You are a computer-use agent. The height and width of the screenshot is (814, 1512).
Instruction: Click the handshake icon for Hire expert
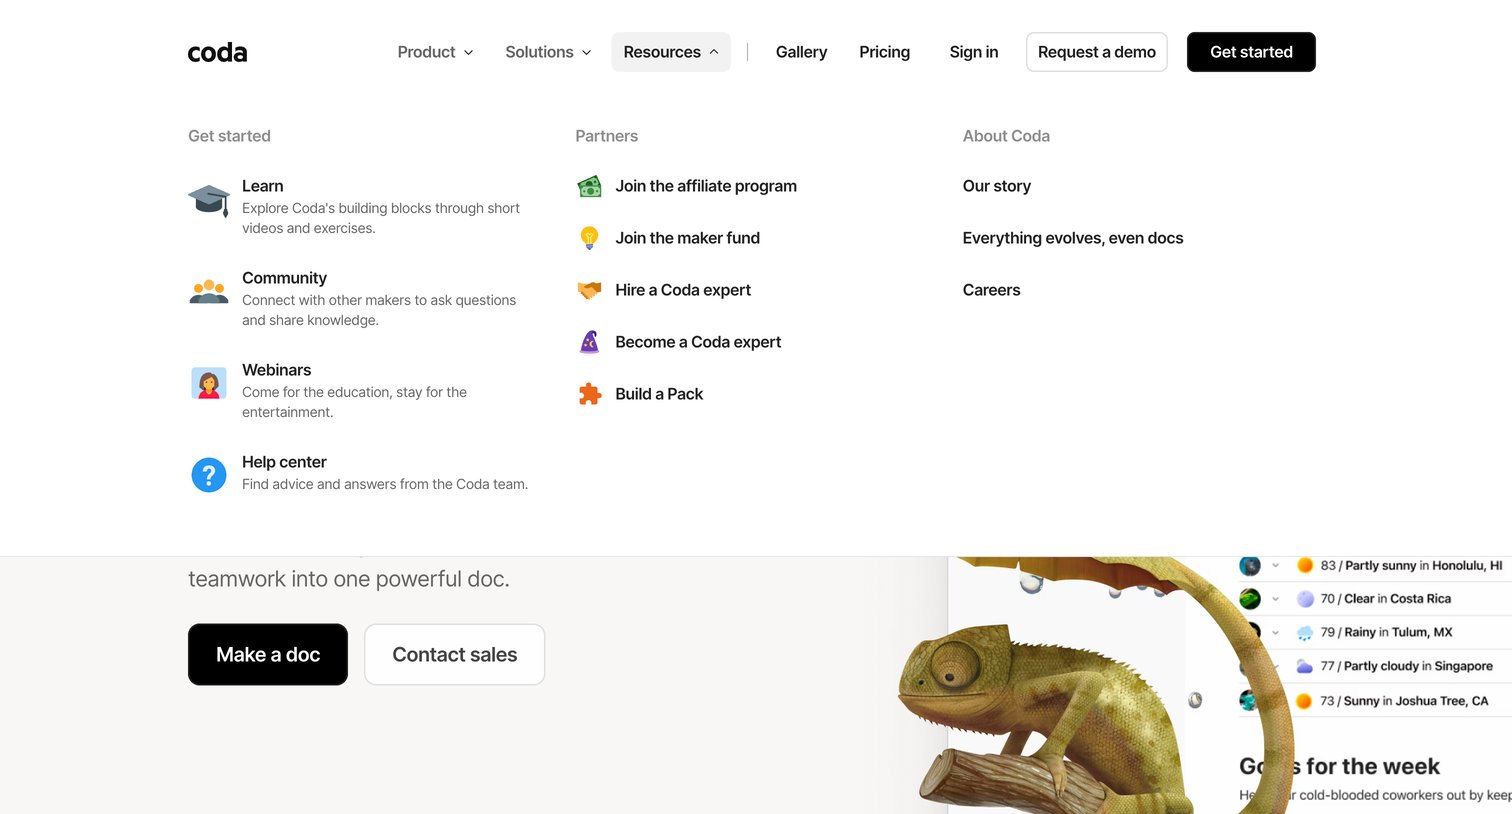click(590, 290)
